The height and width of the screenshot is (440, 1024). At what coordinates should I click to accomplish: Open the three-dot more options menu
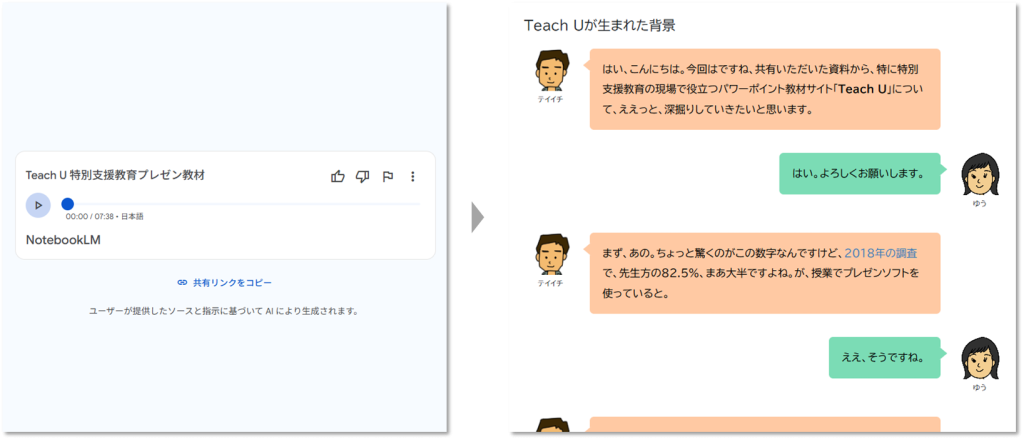point(412,176)
